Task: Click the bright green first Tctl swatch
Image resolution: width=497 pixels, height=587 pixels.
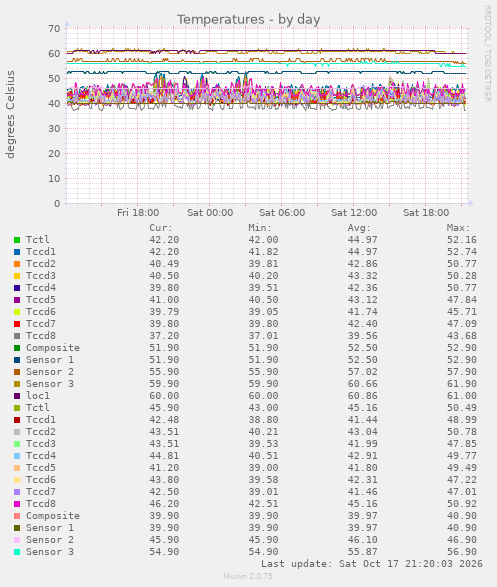Action: point(17,240)
